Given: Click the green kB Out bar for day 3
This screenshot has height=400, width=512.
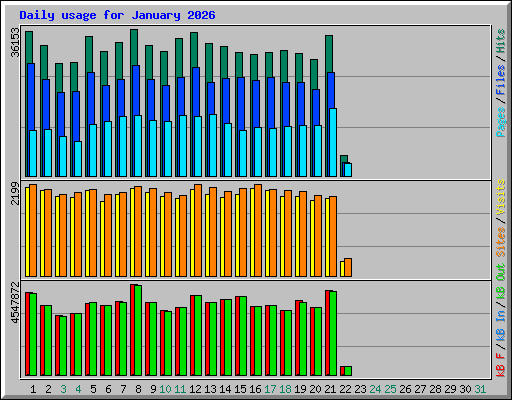Looking at the screenshot, I should (63, 346).
